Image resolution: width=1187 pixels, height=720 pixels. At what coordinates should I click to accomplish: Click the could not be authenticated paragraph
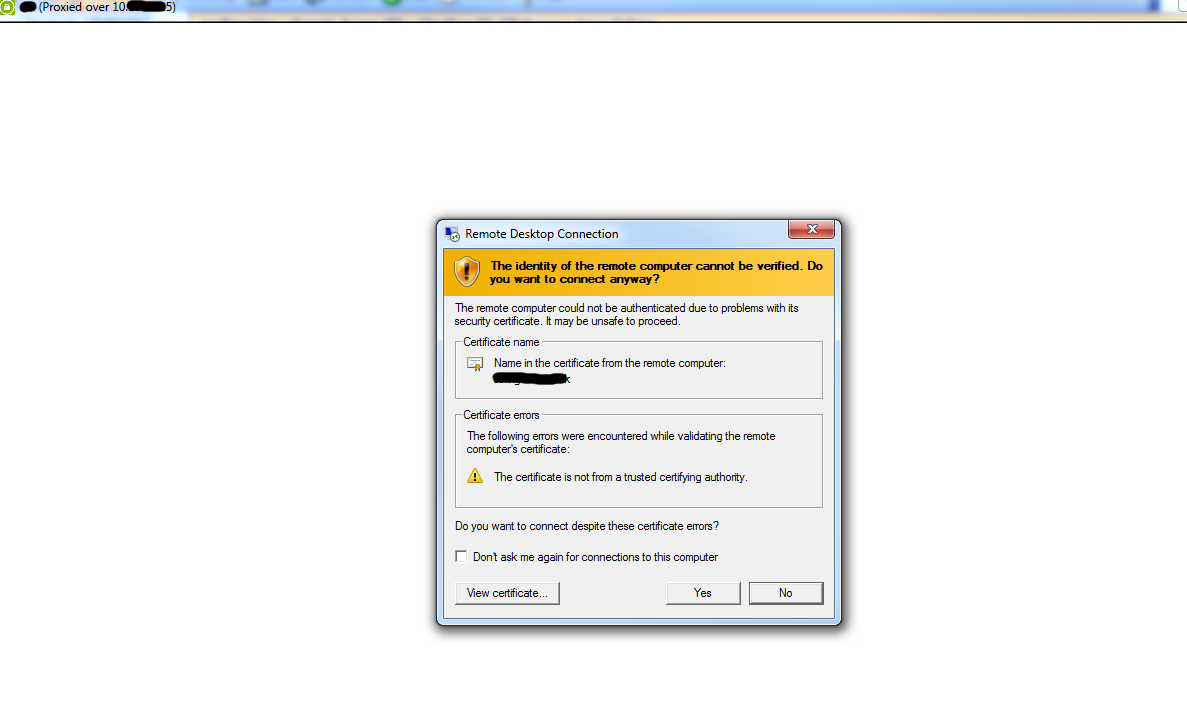coord(626,314)
